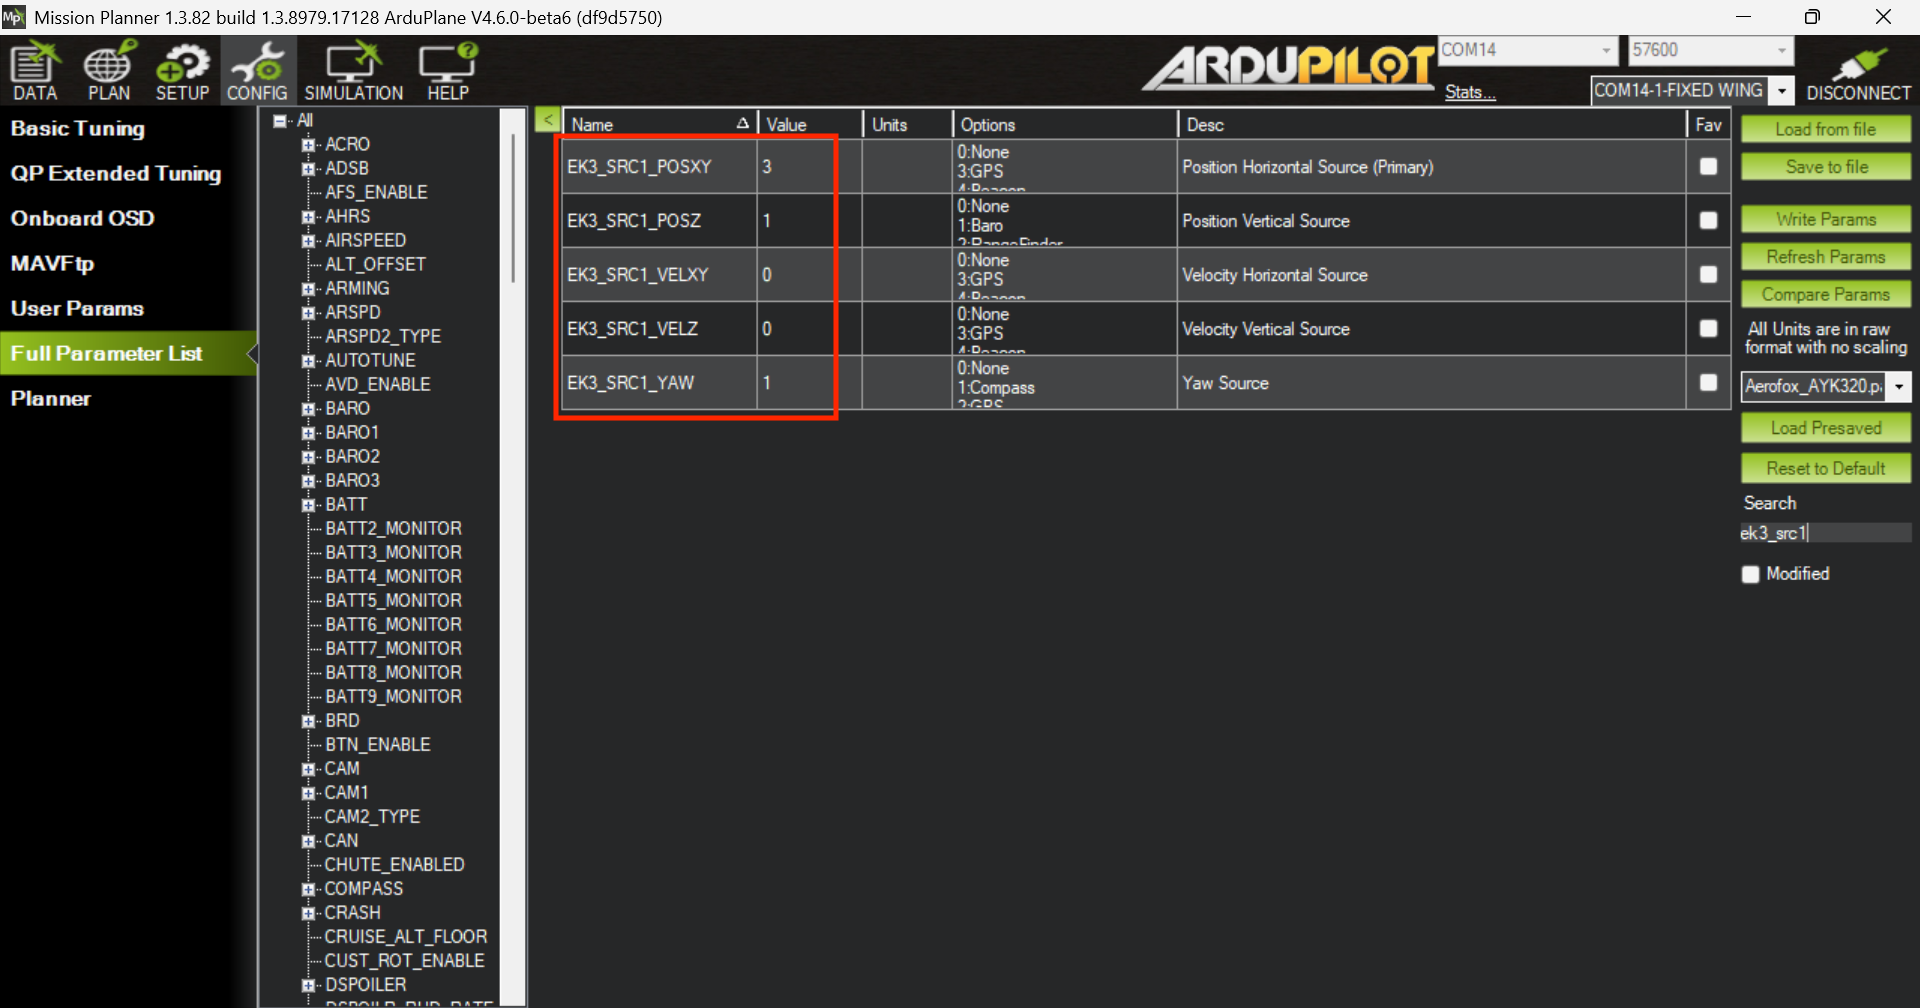Tick the Fav checkbox for EK3_SRC1_YAW
This screenshot has width=1920, height=1008.
pos(1708,382)
